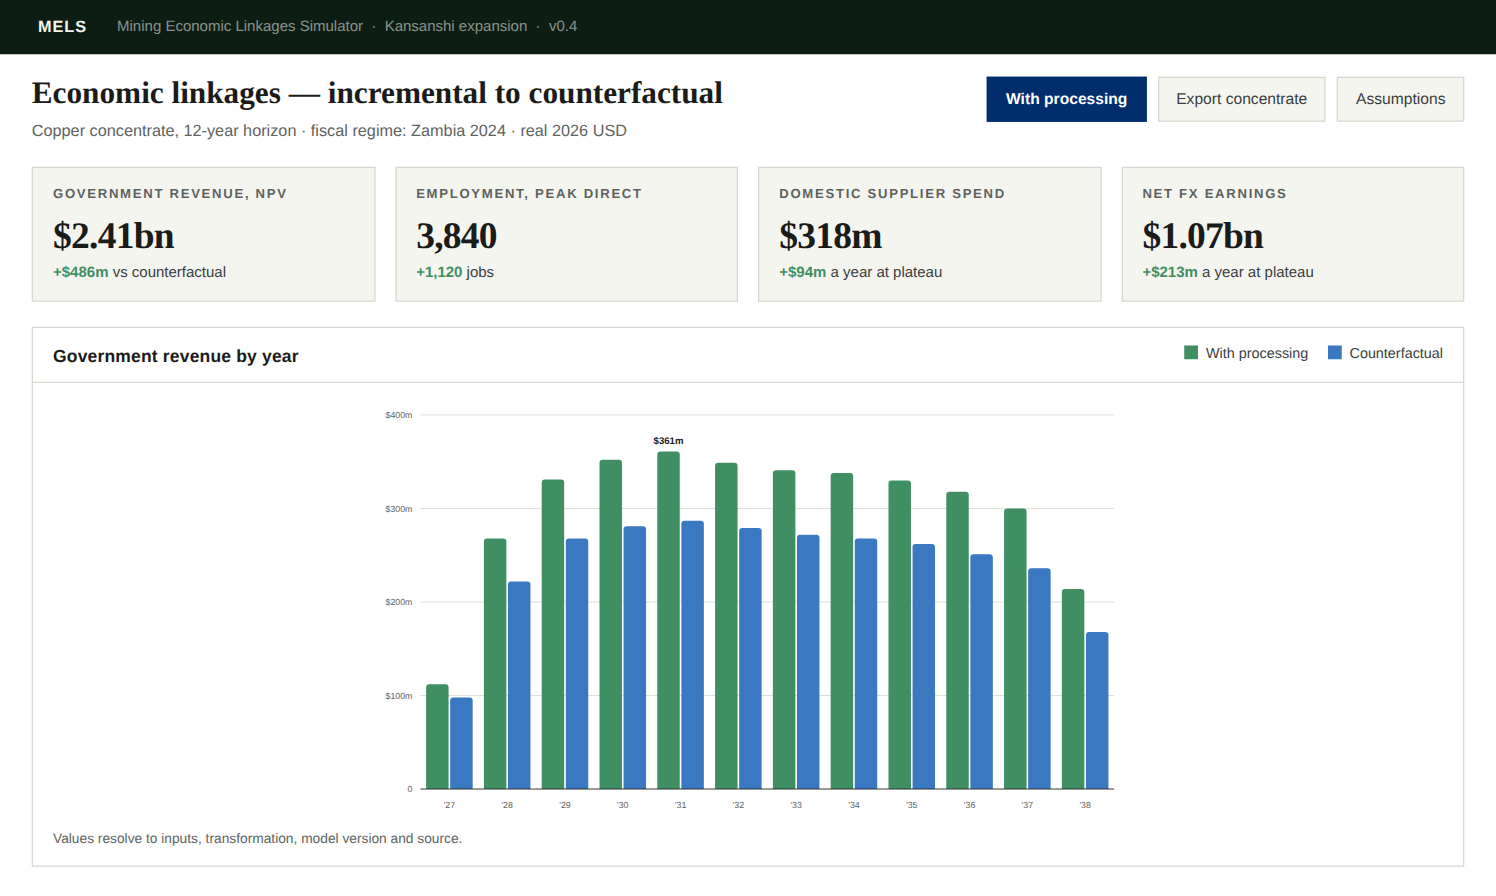Screen dimensions: 1496x896
Task: Click the $1.07bn net FX value
Action: (x=1203, y=236)
